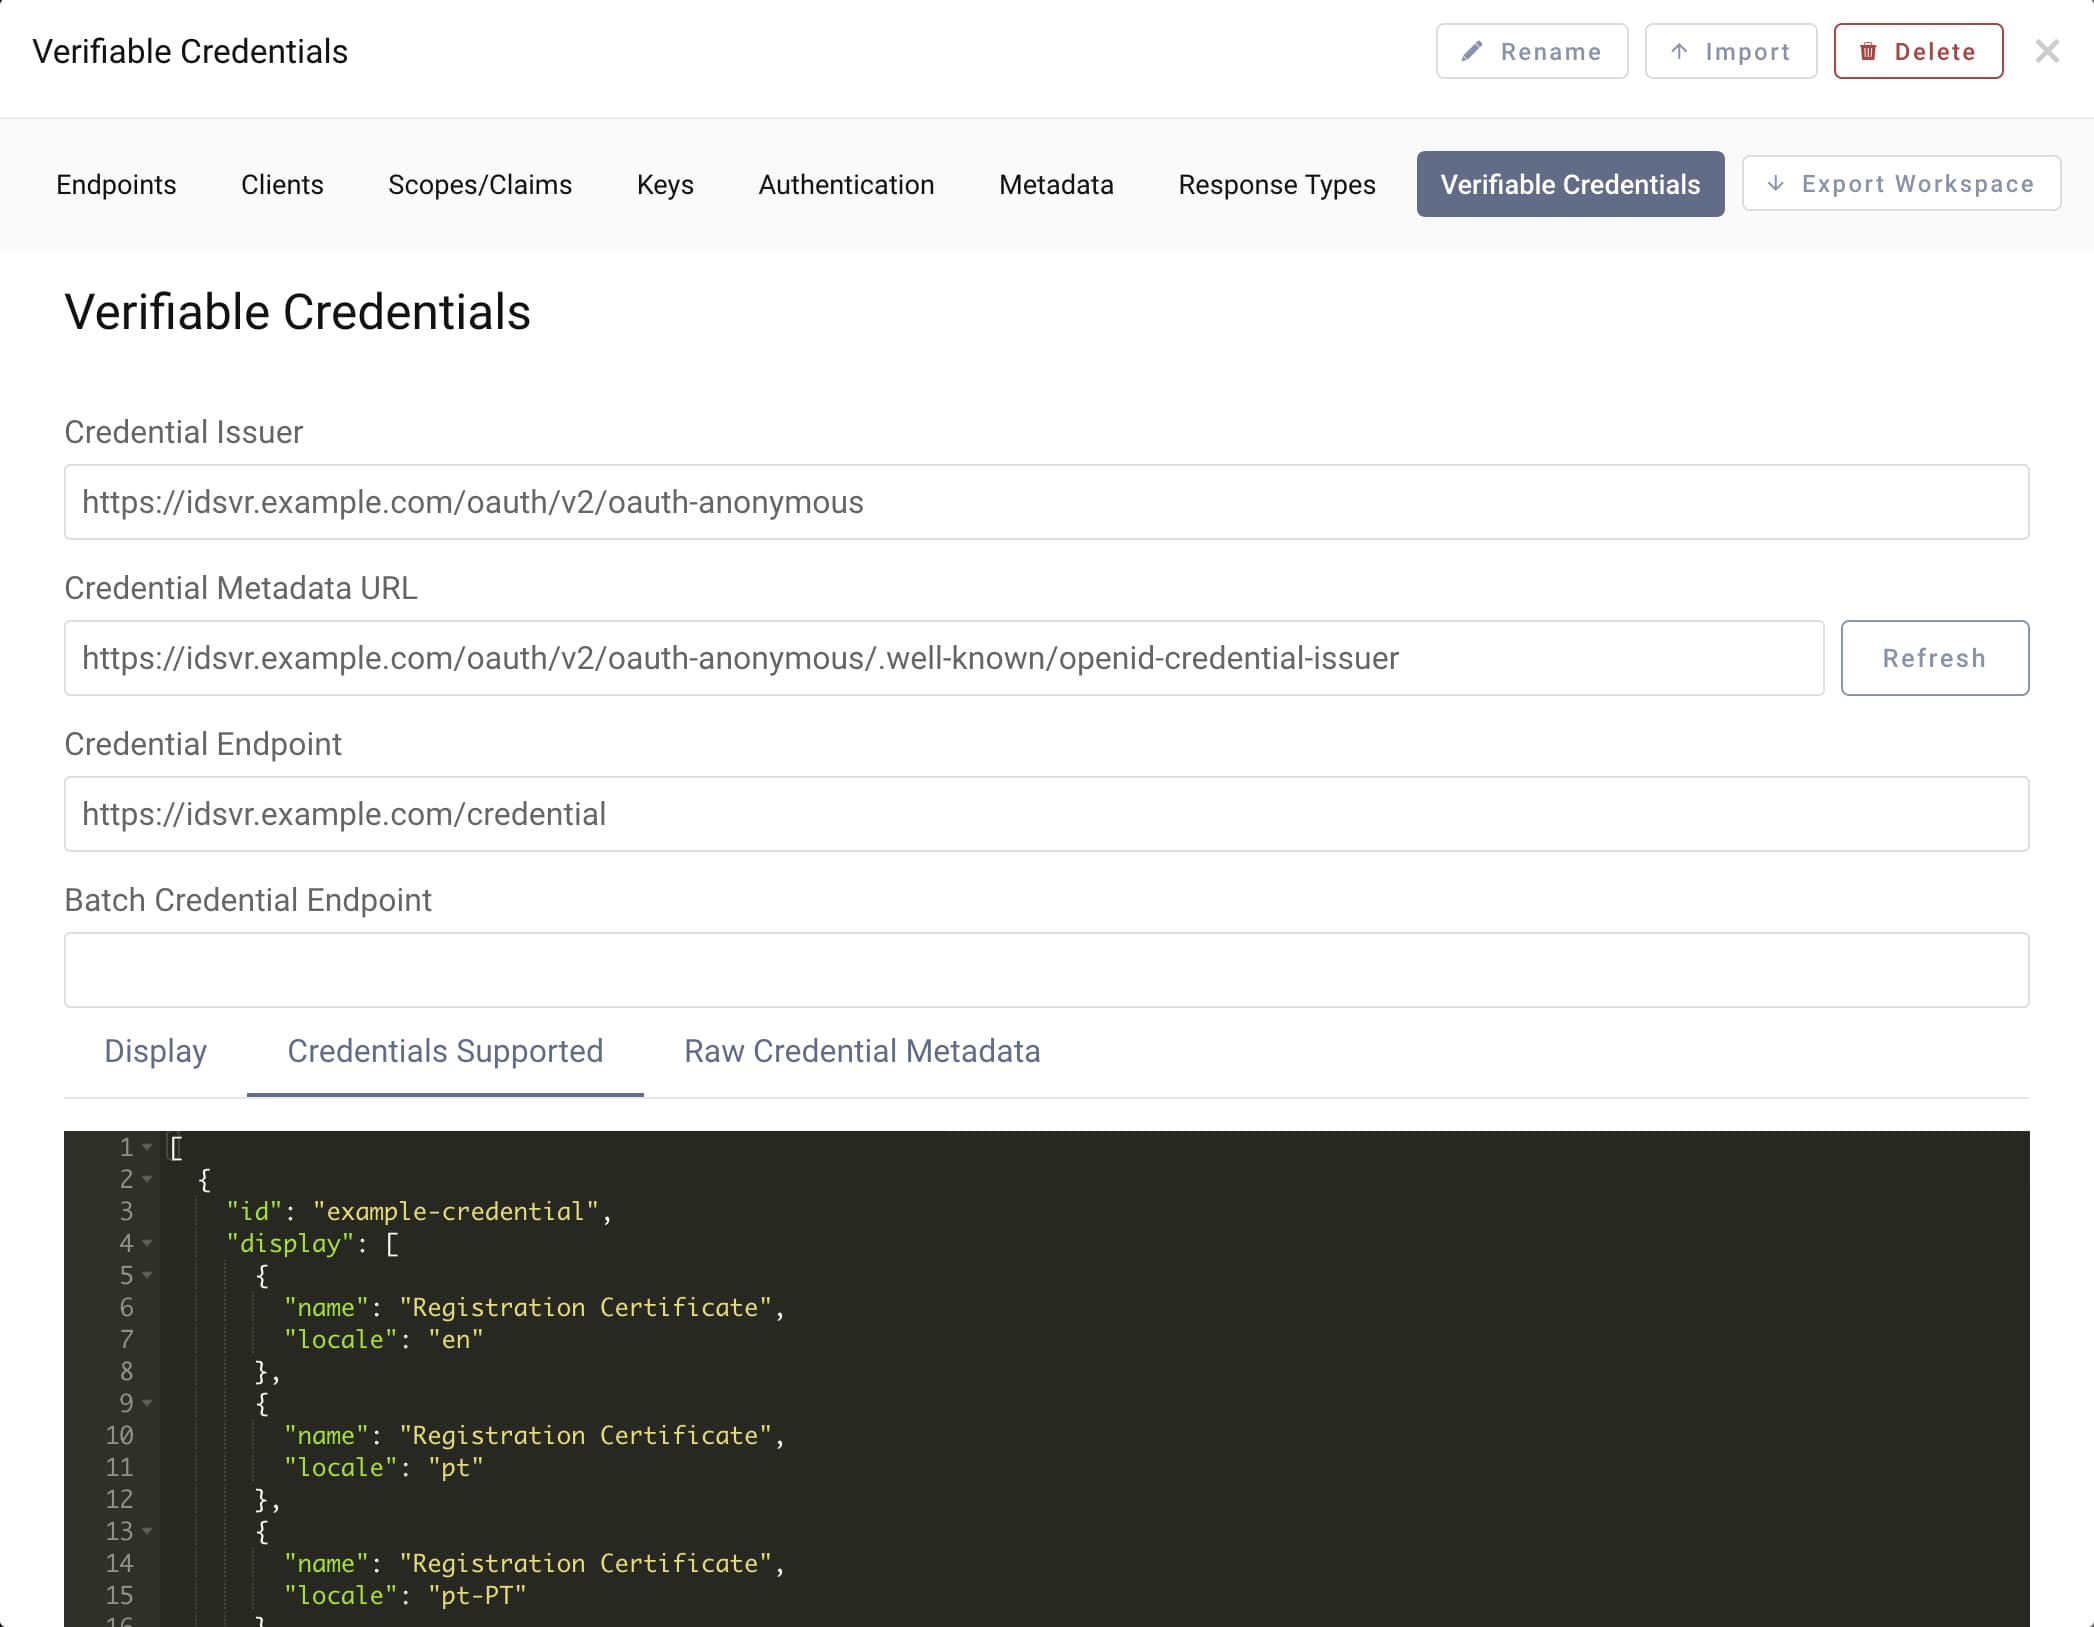Open the Raw Credential Metadata tab

coord(861,1051)
